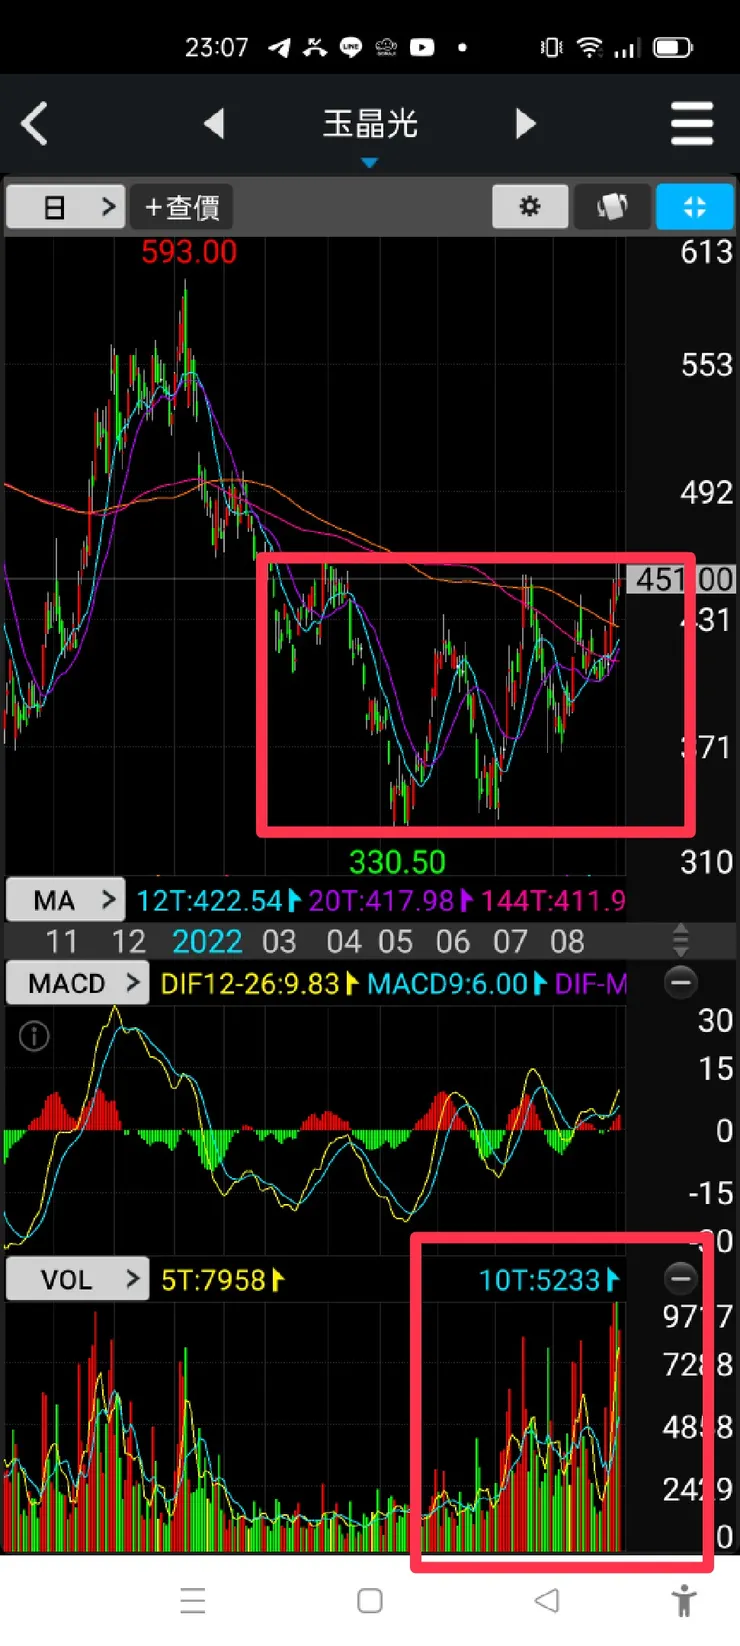Tap the 330.50 low price label
The image size is (740, 1646).
point(397,862)
